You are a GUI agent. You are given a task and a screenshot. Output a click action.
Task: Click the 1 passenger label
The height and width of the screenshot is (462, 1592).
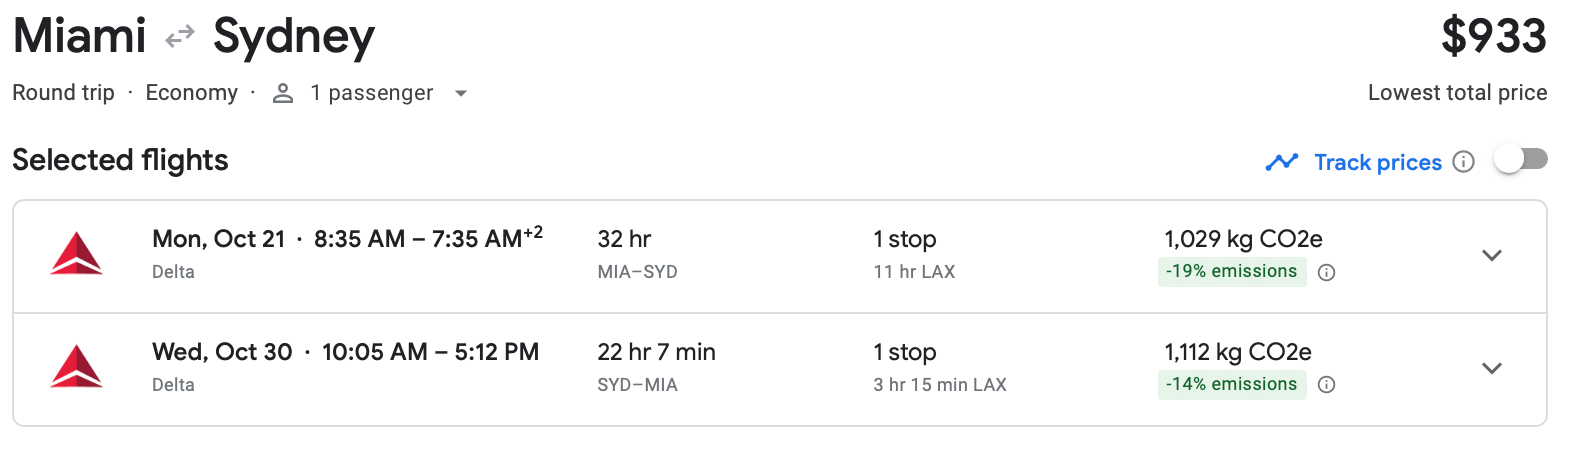[371, 93]
